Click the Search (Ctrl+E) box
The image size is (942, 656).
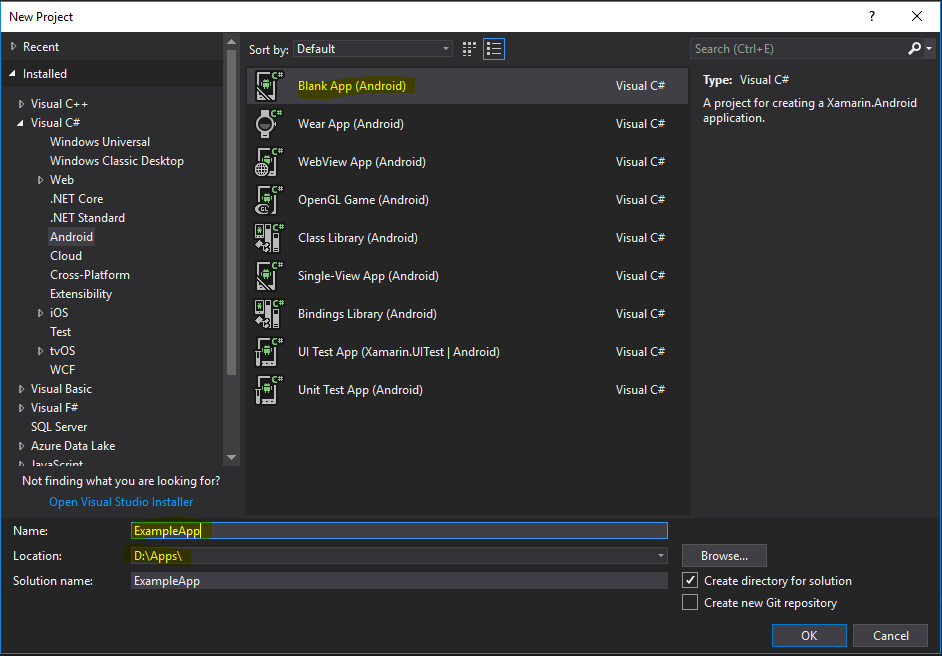click(799, 49)
